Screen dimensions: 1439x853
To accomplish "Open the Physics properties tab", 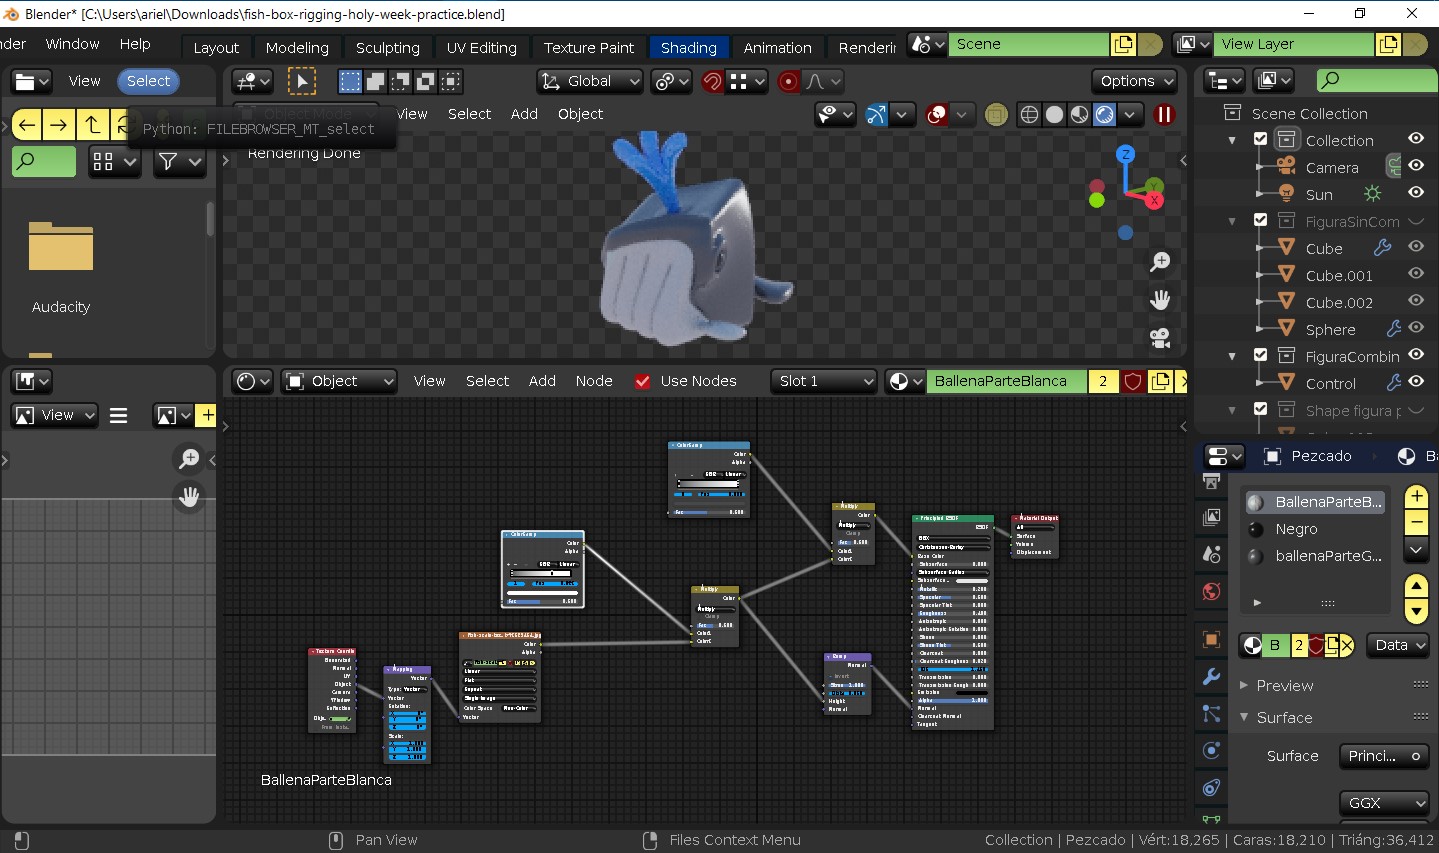I will 1211,750.
